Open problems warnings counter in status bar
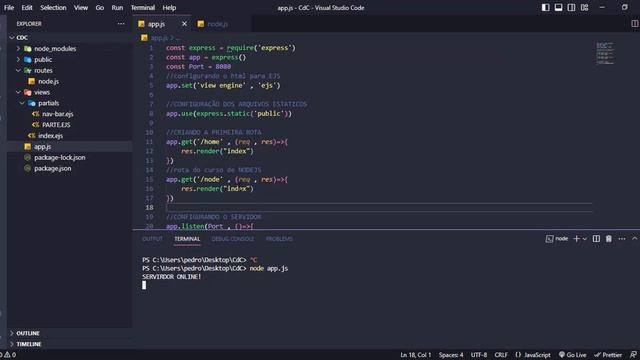640x360 pixels. point(8,355)
